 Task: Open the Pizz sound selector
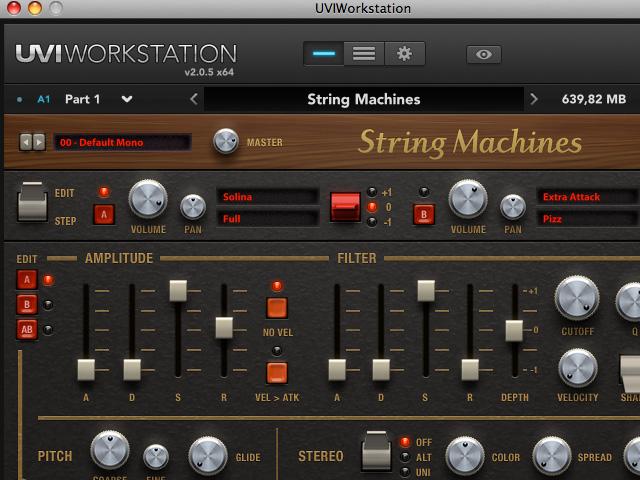(x=588, y=219)
